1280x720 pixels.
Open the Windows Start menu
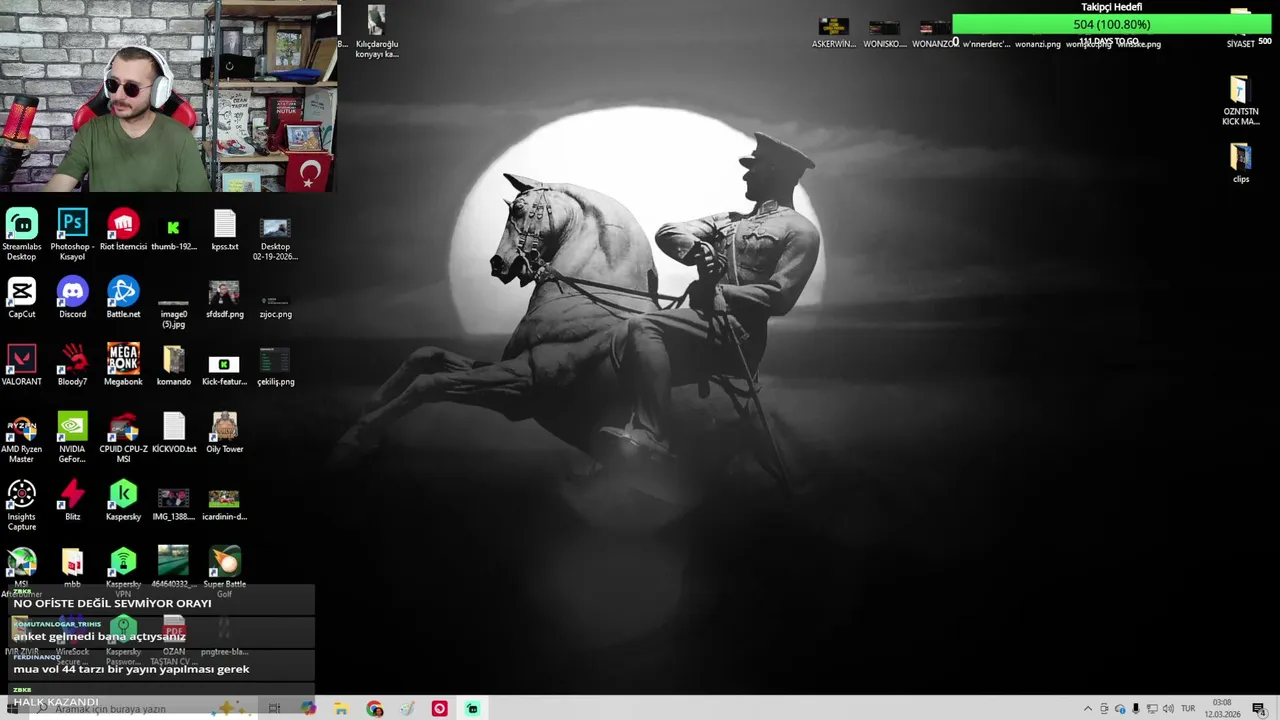(13, 708)
